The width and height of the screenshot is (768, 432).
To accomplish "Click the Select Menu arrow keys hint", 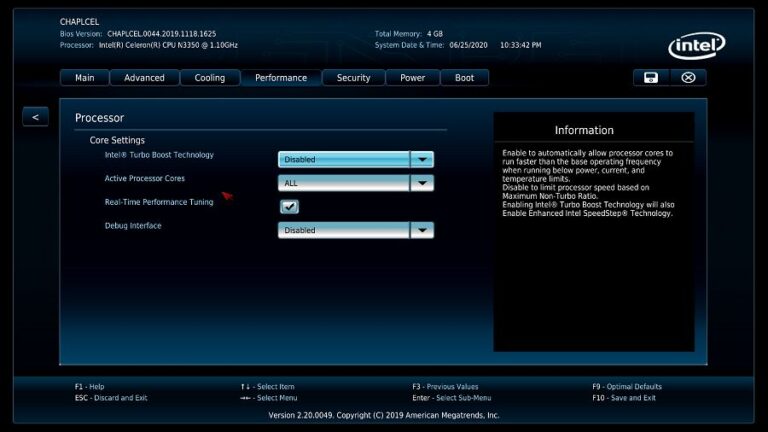I will (268, 398).
